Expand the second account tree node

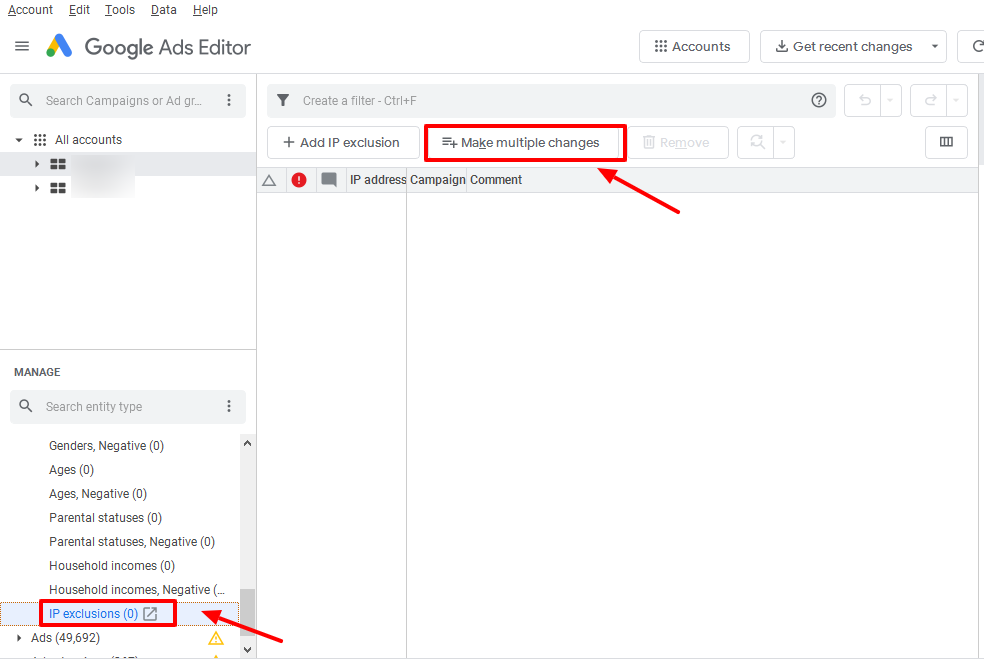(x=36, y=188)
